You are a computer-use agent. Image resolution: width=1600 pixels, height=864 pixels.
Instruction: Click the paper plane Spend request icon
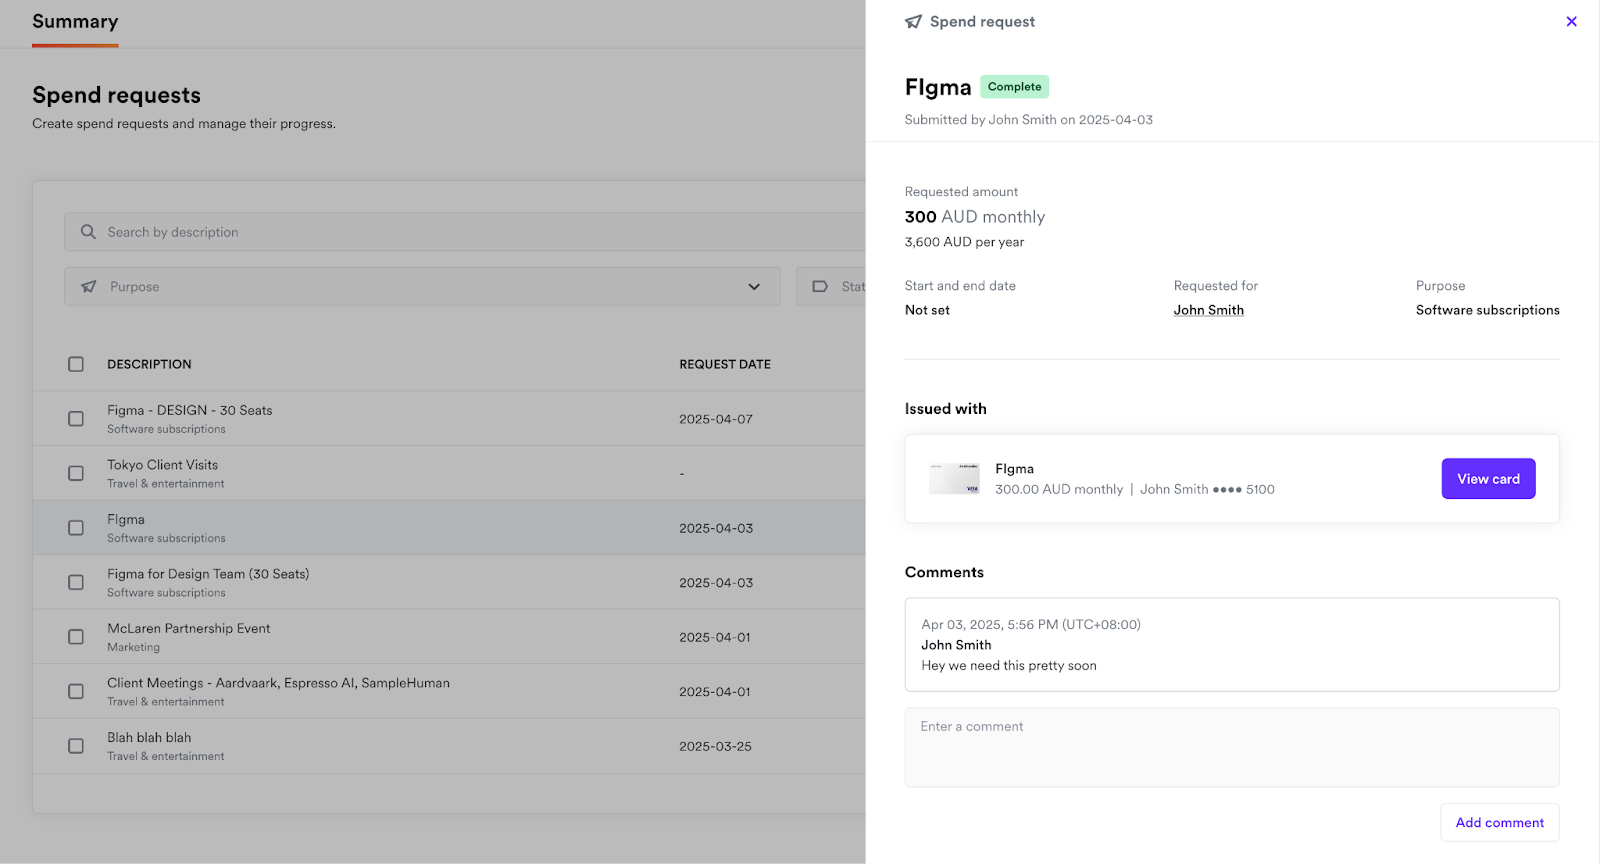(913, 21)
